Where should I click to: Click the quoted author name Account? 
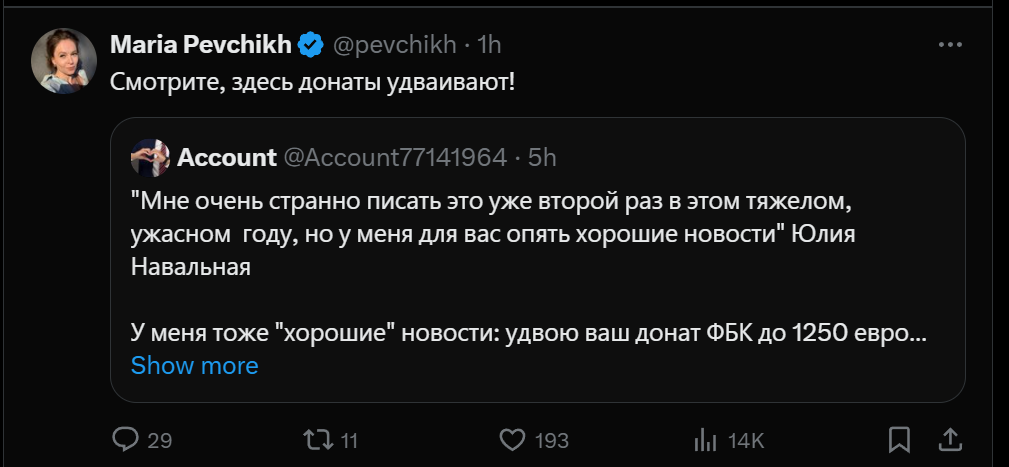point(227,157)
